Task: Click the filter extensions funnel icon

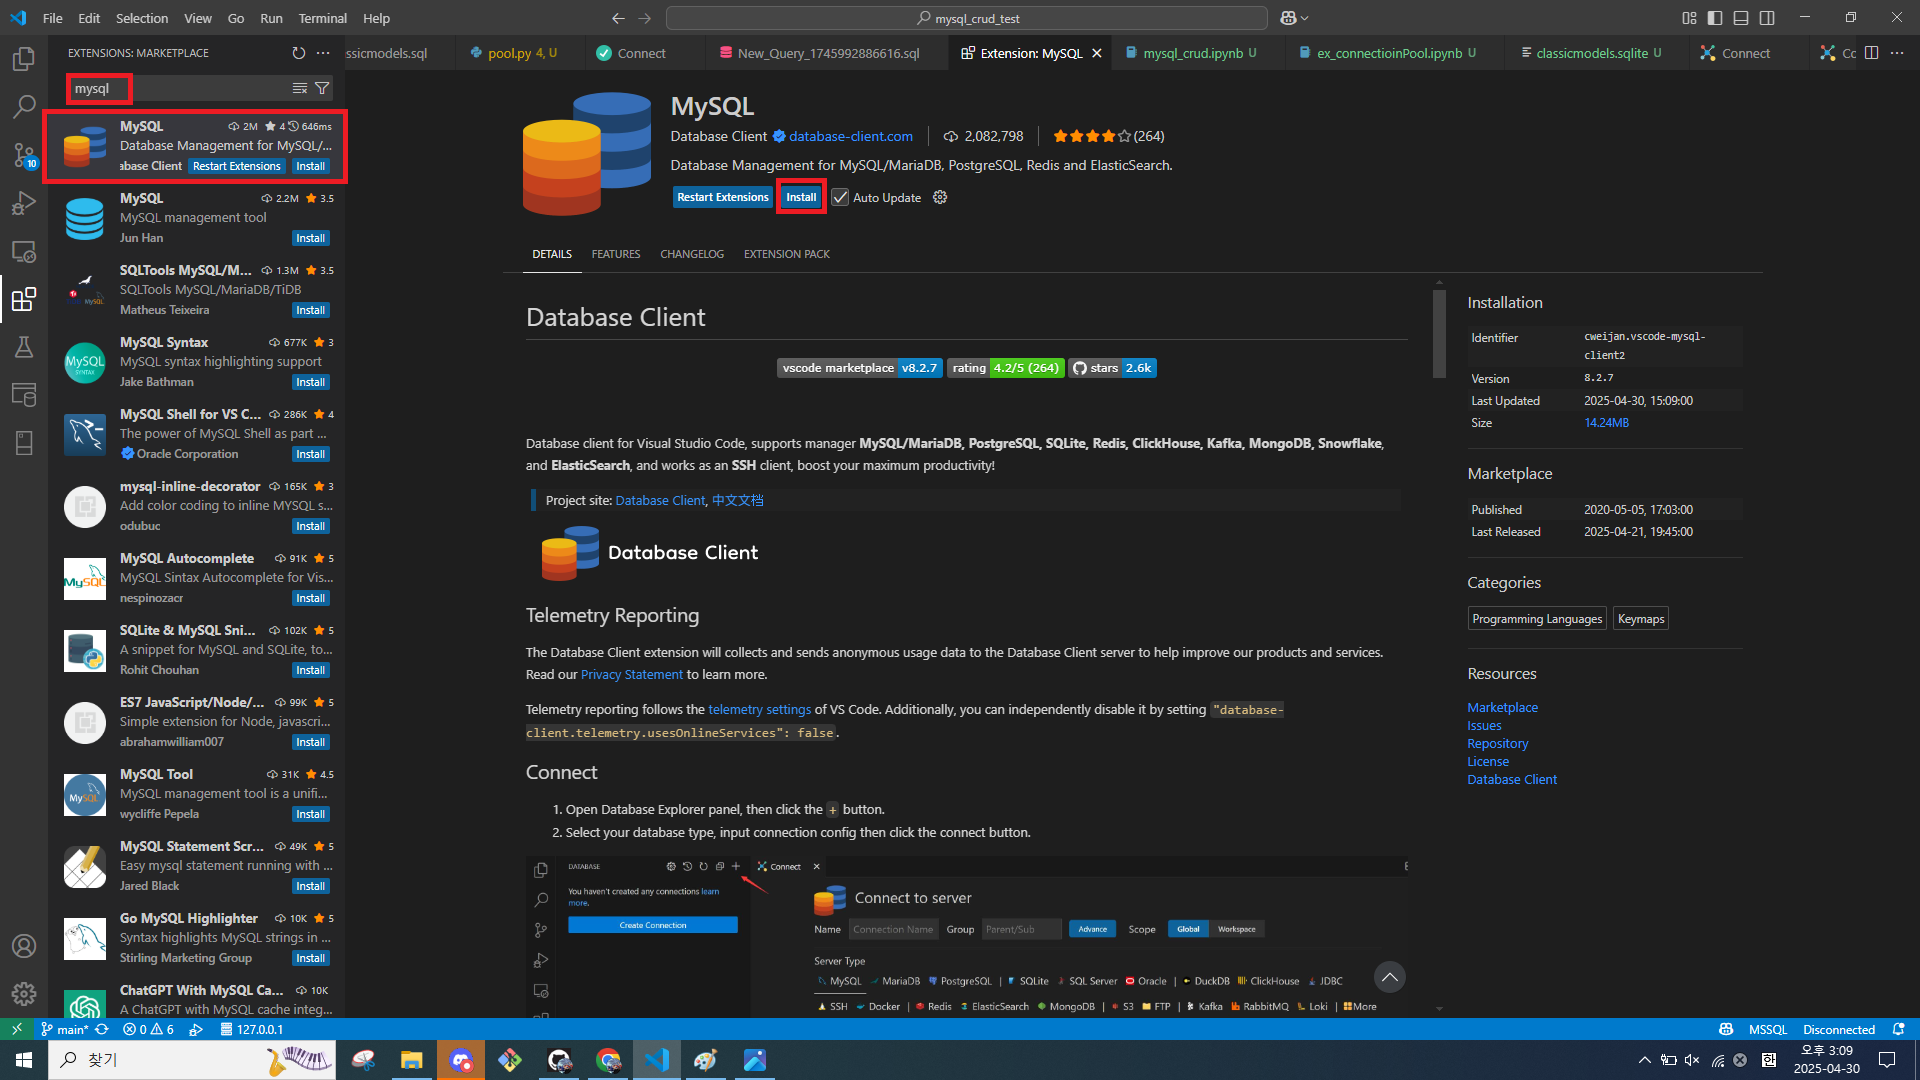Action: 322,89
